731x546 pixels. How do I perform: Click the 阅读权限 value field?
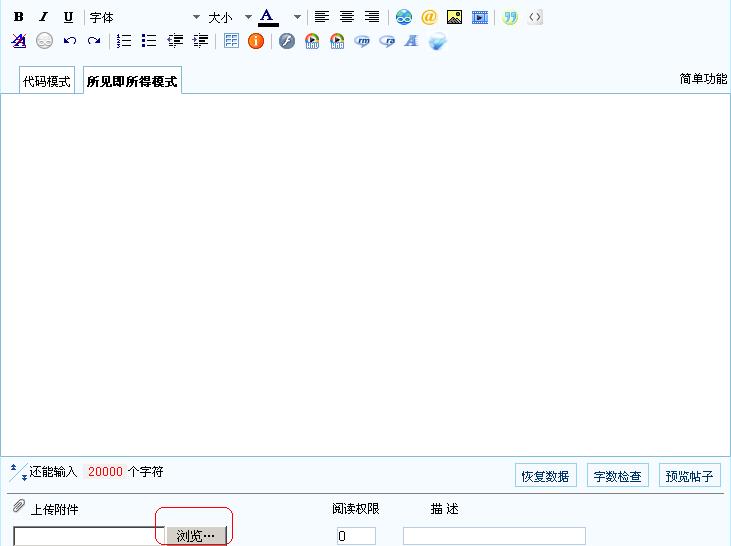(356, 536)
